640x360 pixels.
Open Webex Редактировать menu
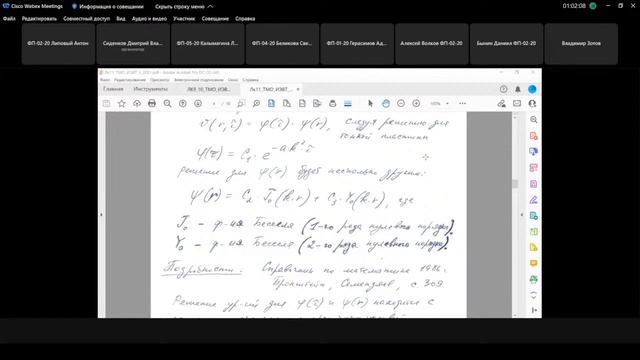(x=39, y=18)
